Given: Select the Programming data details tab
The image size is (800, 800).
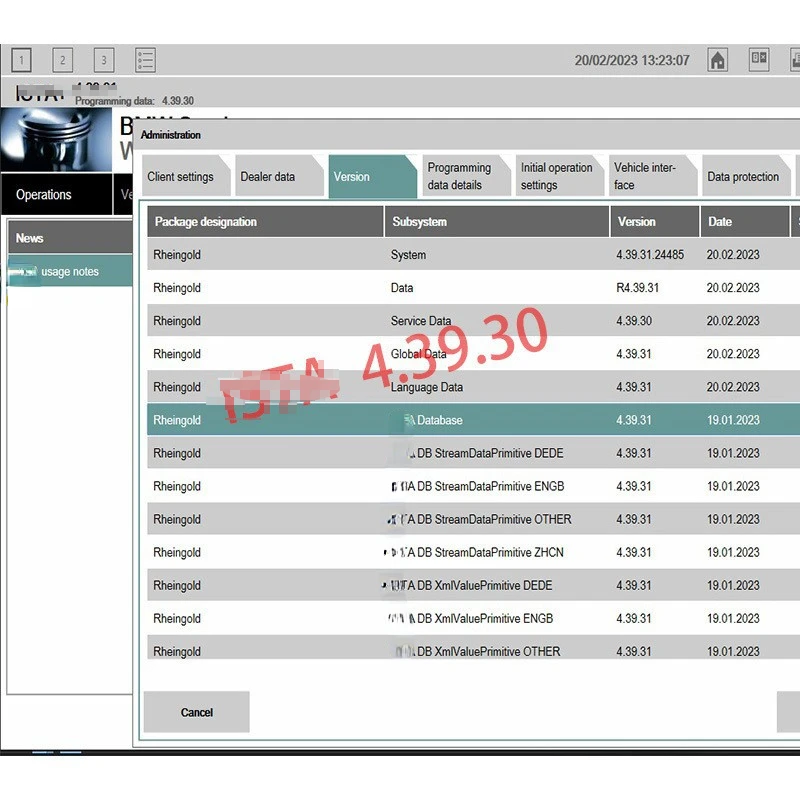Looking at the screenshot, I should click(465, 176).
